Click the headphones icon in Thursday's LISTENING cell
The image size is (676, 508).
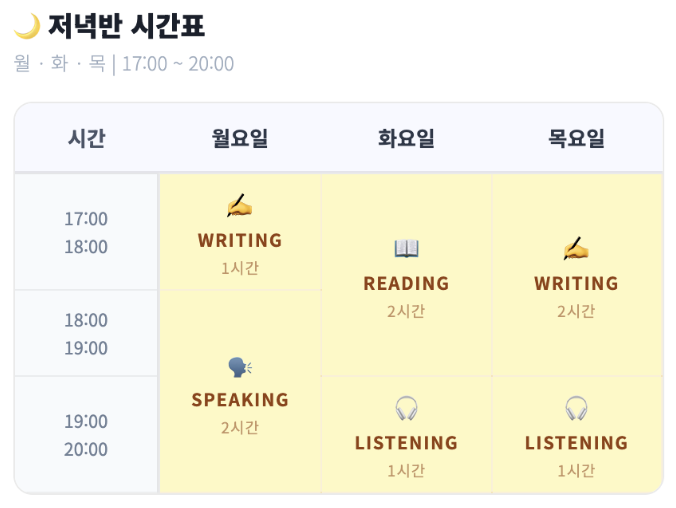pyautogui.click(x=576, y=408)
